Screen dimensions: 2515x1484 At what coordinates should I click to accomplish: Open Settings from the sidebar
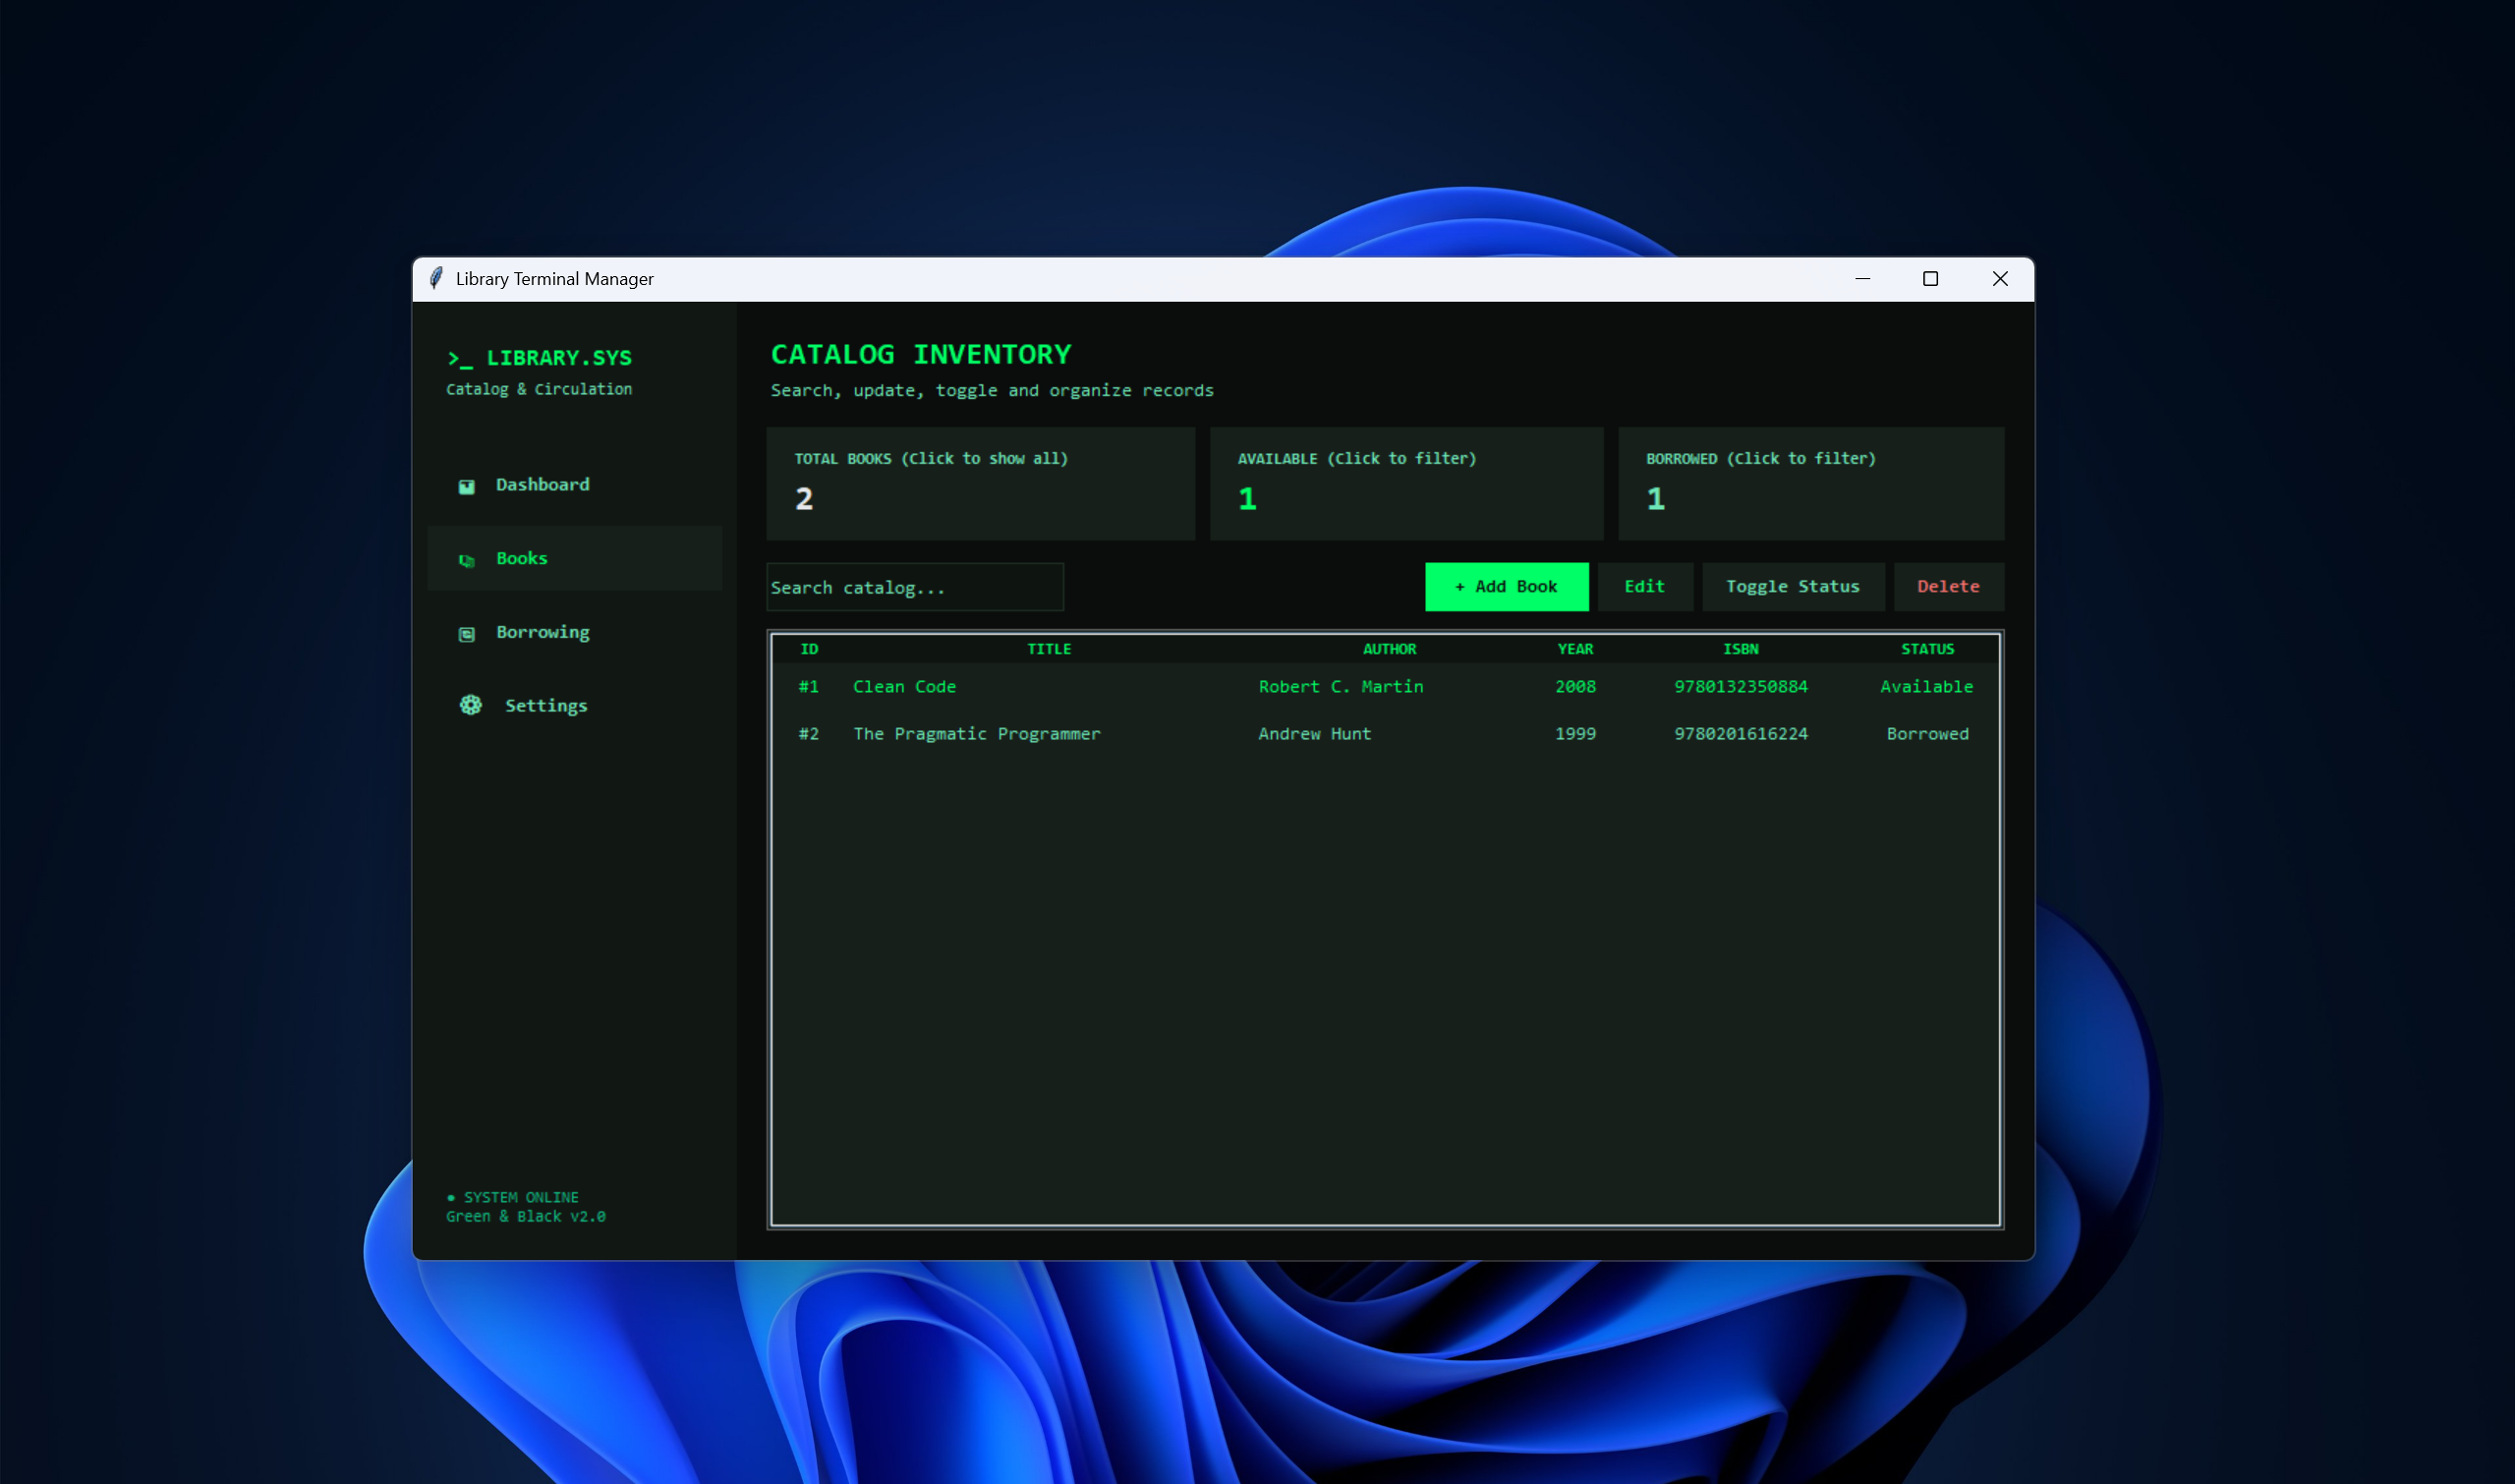[x=575, y=706]
